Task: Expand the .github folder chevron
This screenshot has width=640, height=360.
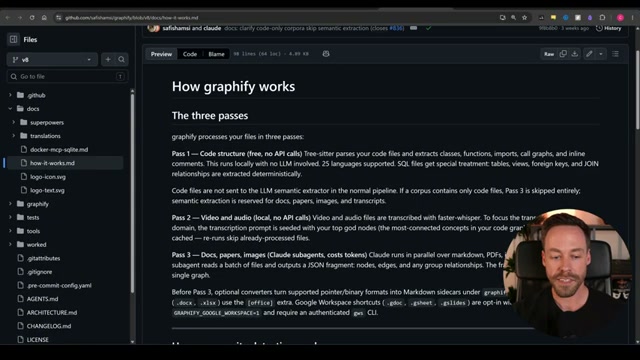Action: 10,95
